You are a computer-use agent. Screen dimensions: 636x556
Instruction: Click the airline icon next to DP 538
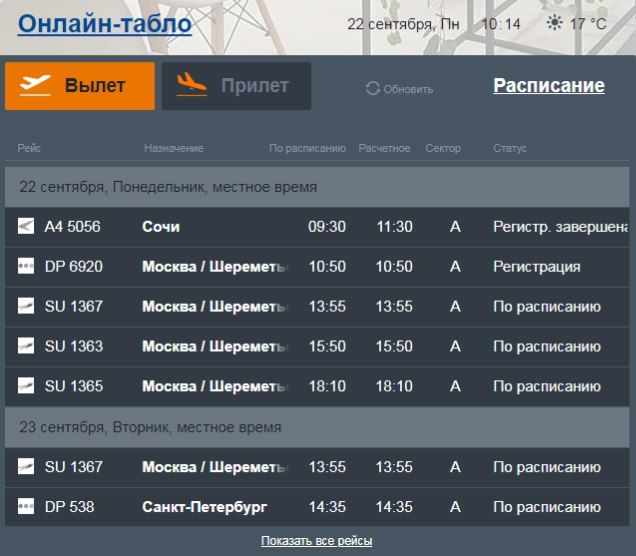pos(26,507)
